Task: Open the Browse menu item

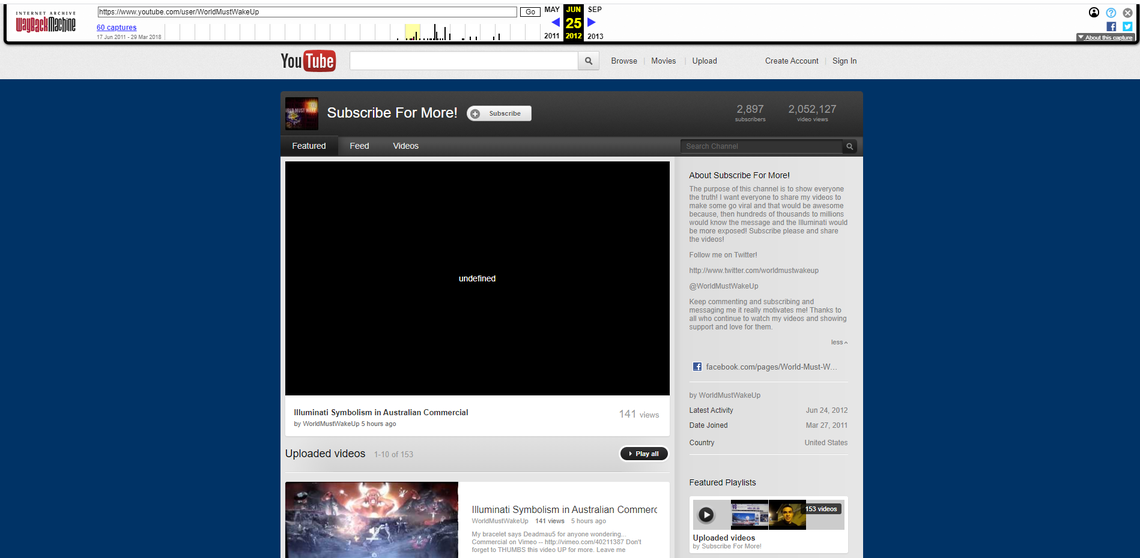Action: tap(624, 61)
